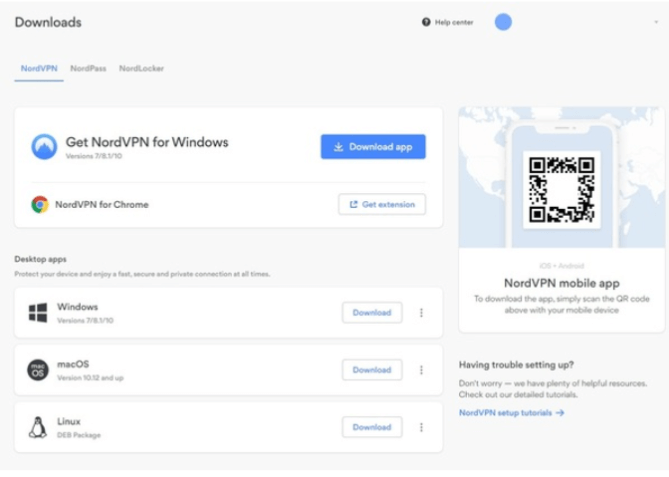Open NordVPN setup tutorials link
Viewport: 669px width, 477px height.
512,413
